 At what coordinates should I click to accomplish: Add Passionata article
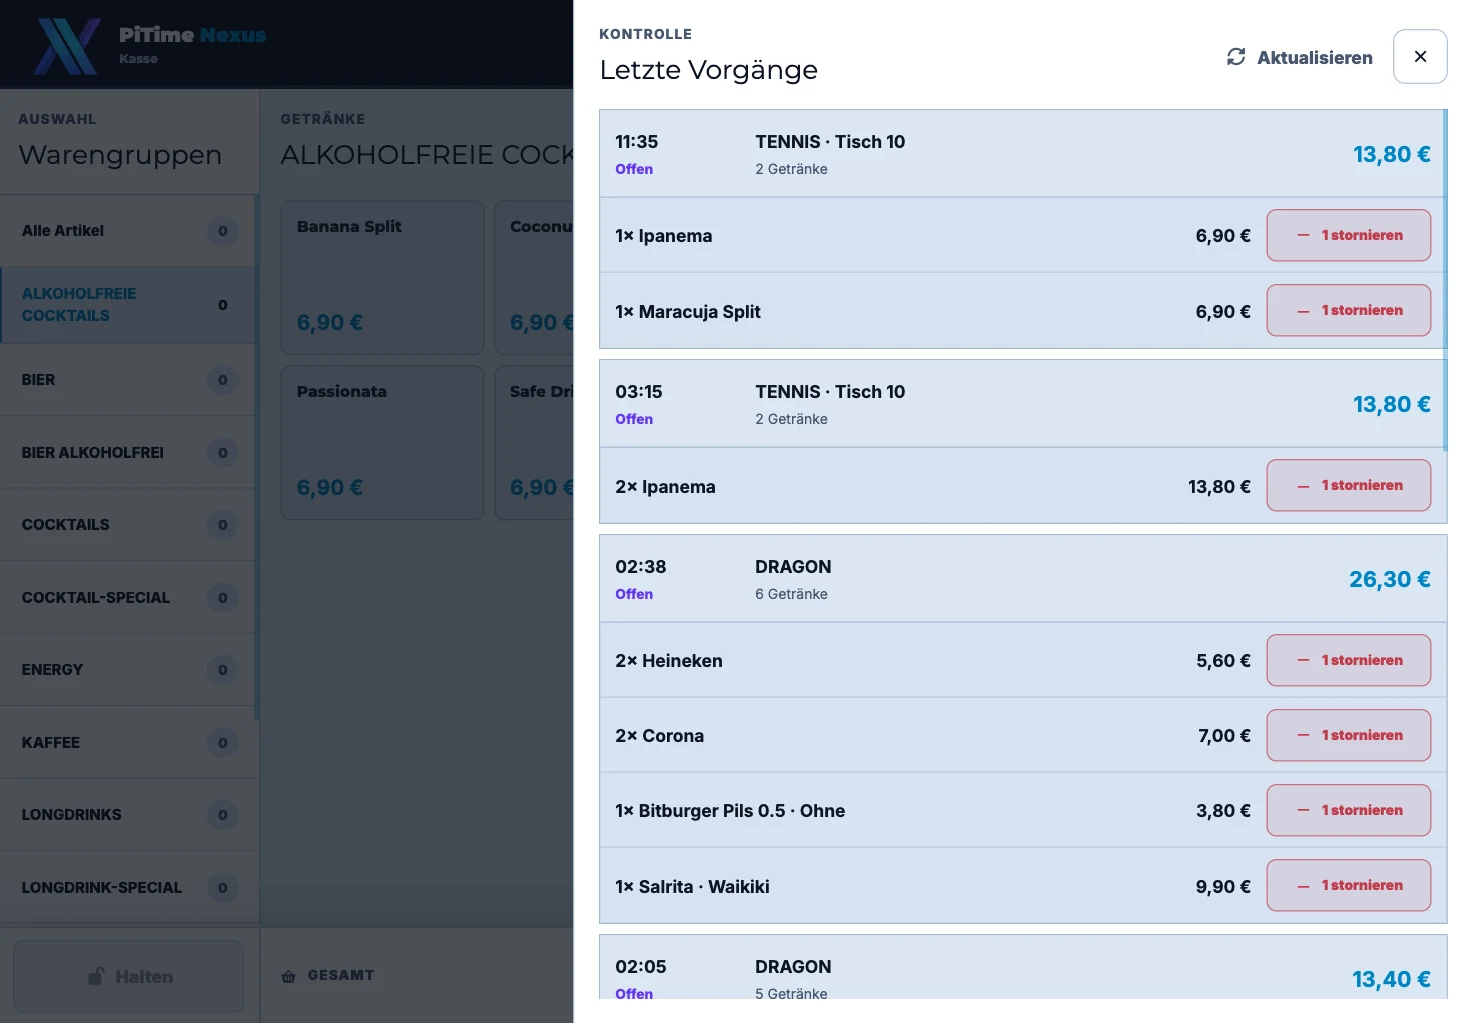[382, 443]
